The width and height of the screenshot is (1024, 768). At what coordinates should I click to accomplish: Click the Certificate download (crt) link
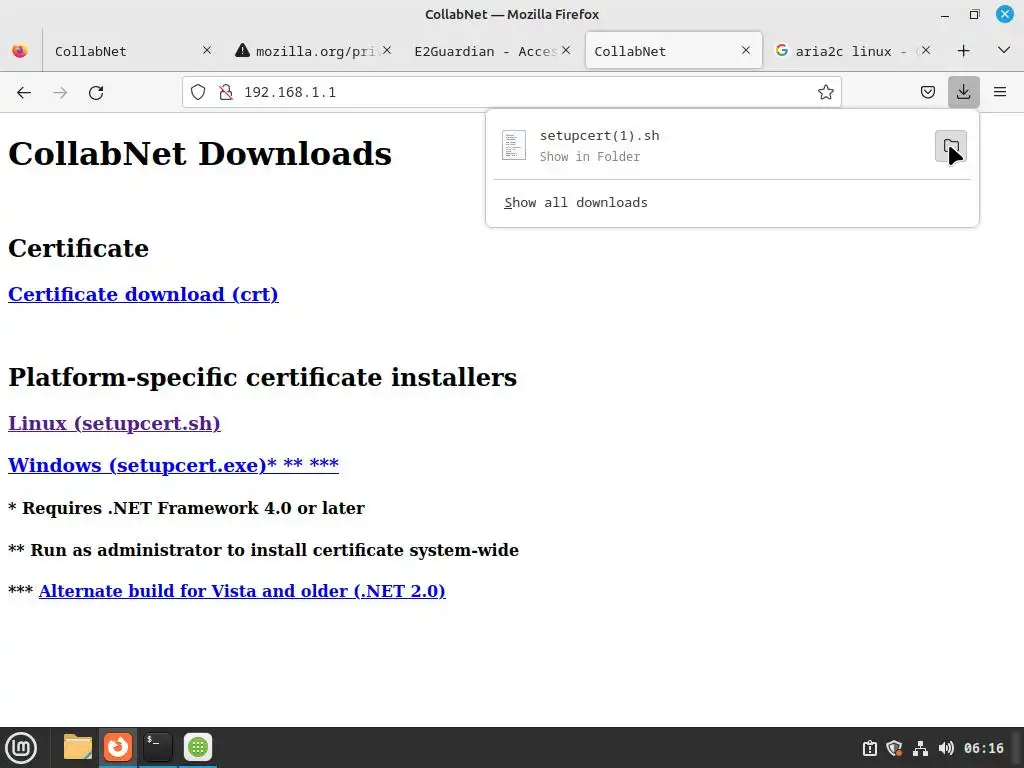point(143,295)
